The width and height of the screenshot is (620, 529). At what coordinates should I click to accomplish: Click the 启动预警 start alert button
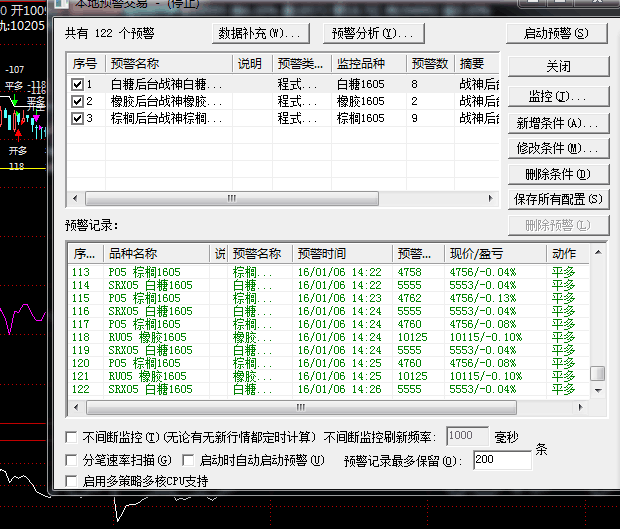[x=557, y=33]
